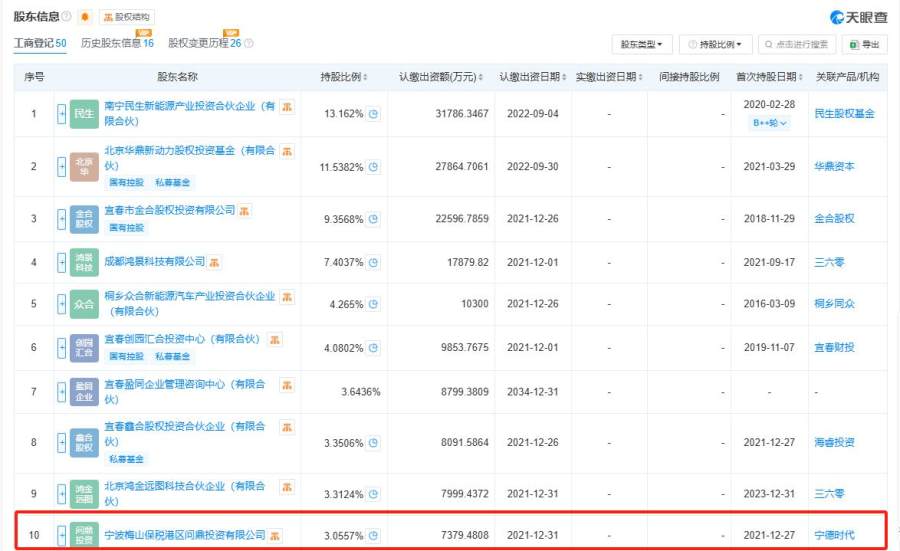Open the 股东类型 filter dropdown

coord(642,44)
